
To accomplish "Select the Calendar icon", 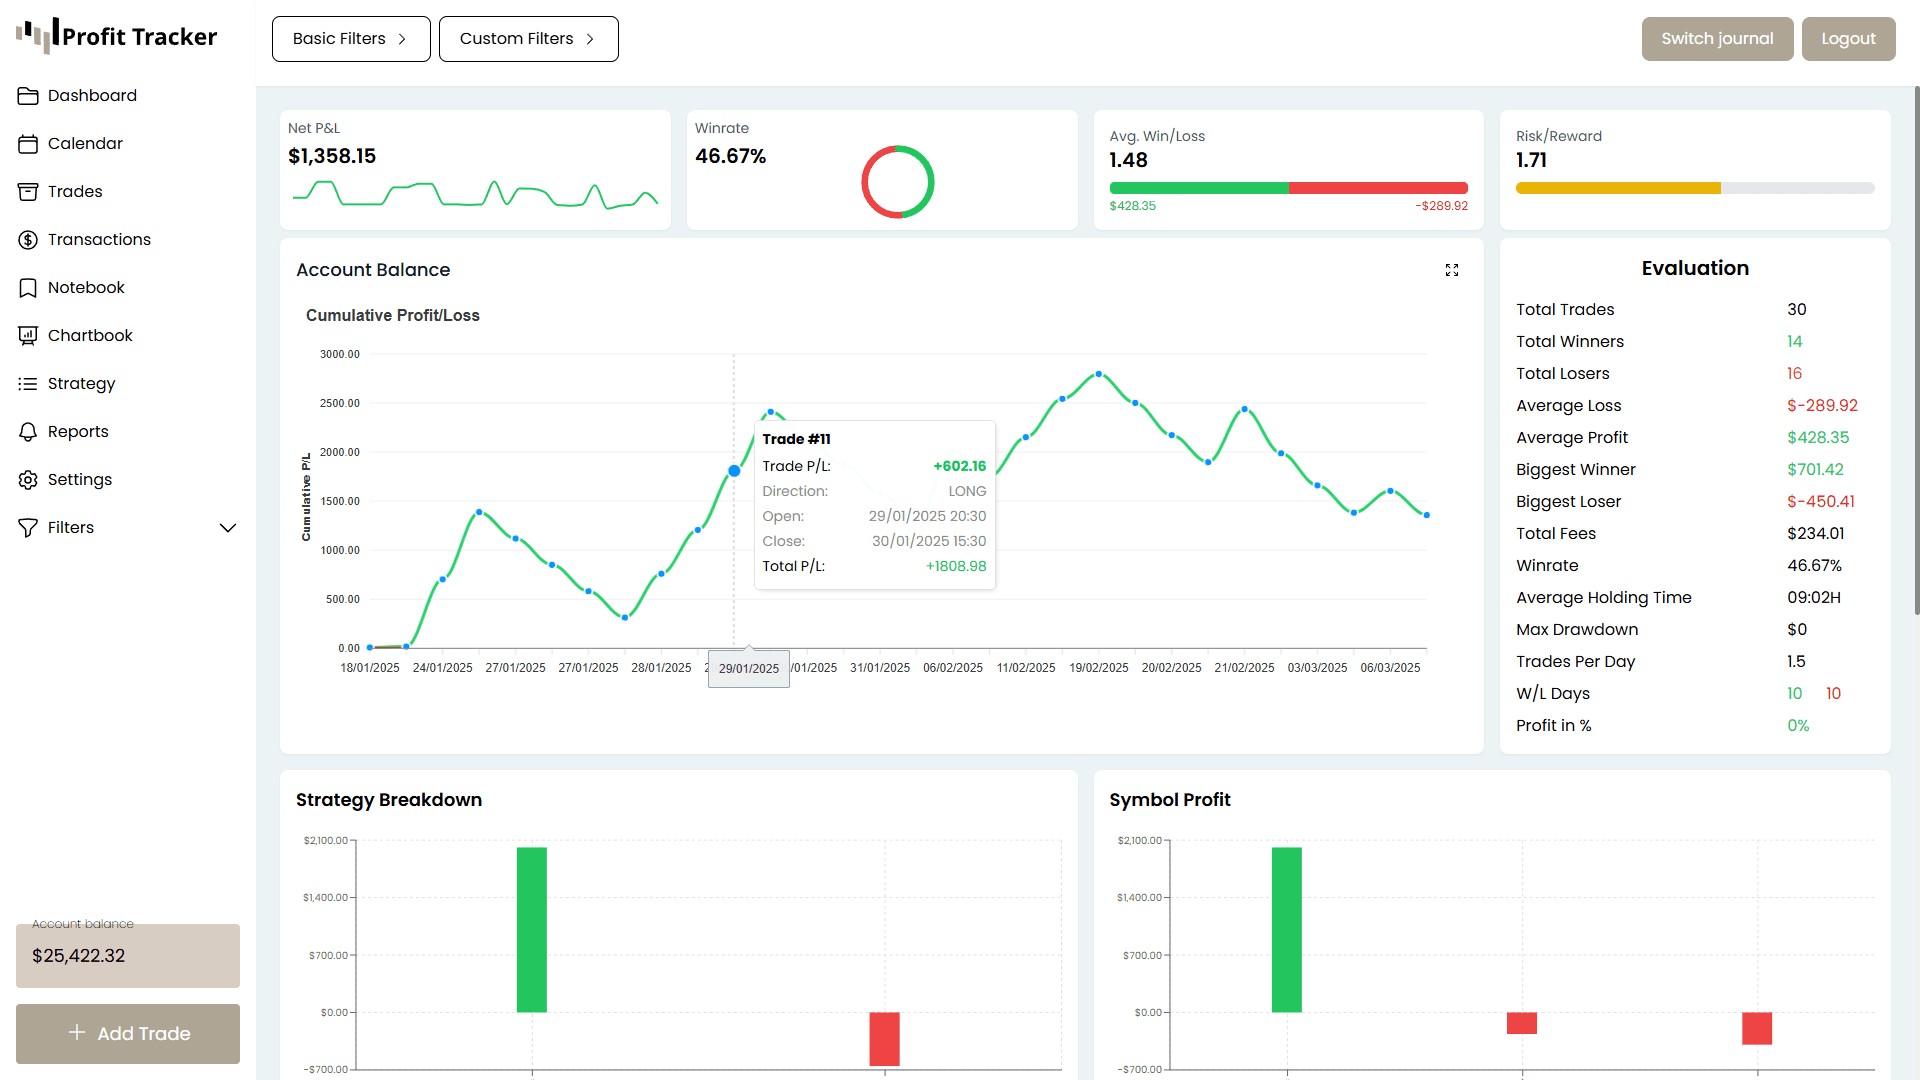I will click(28, 143).
